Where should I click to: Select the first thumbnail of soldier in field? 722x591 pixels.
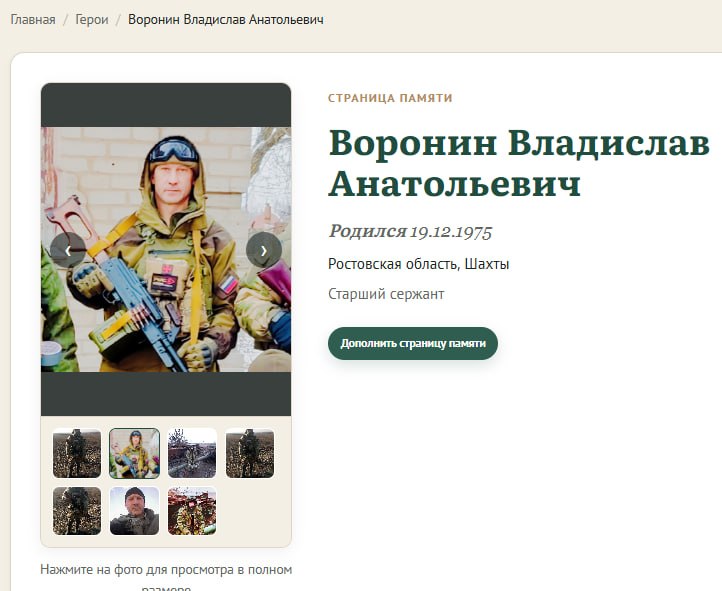point(77,453)
